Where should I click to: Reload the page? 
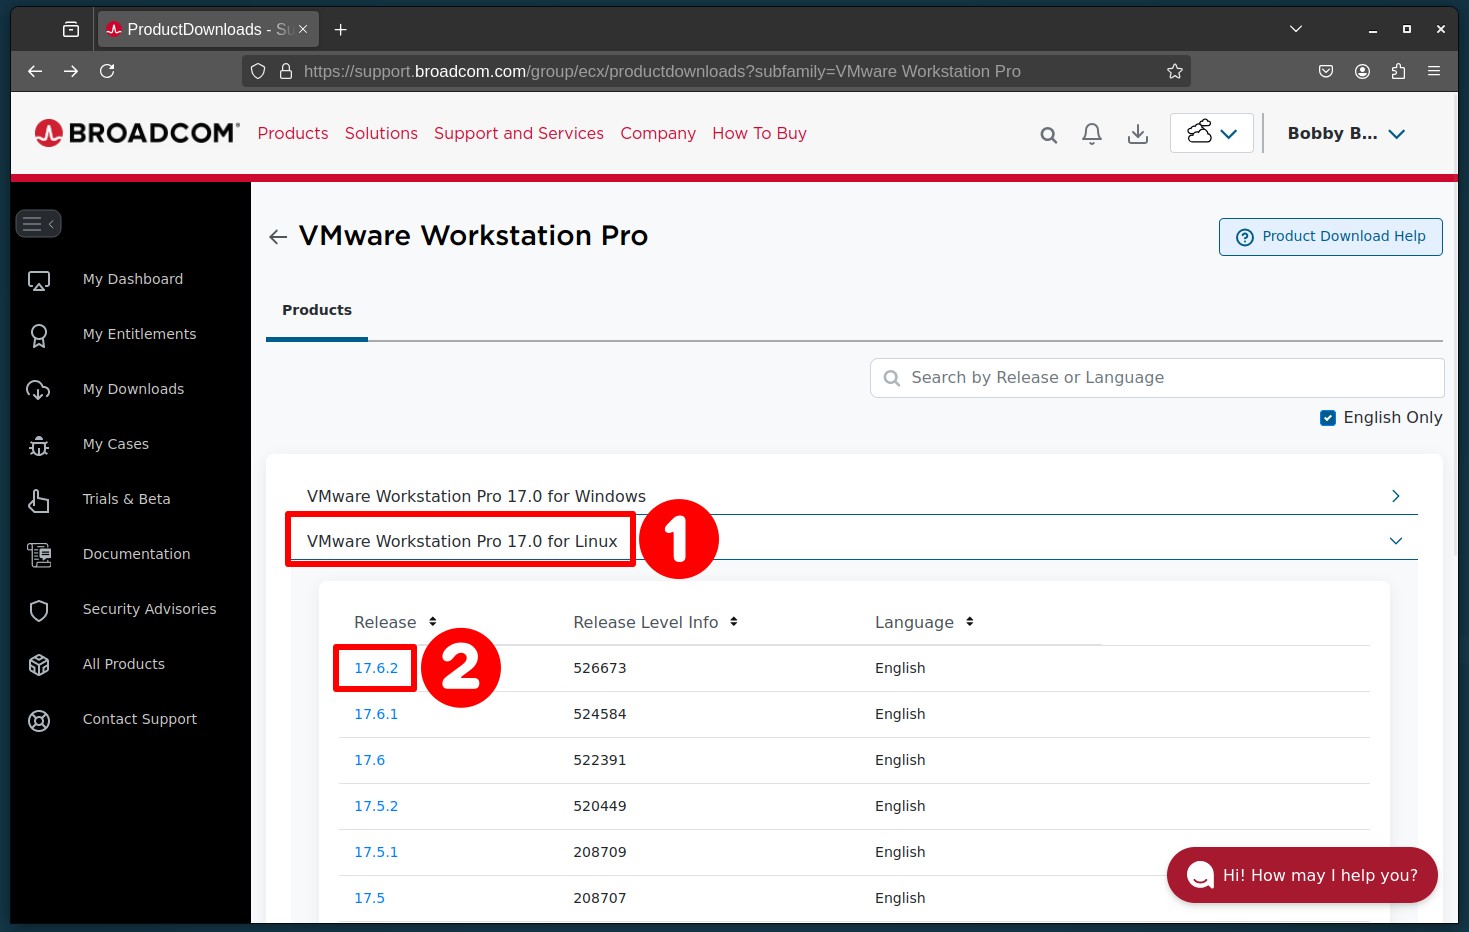click(x=107, y=71)
